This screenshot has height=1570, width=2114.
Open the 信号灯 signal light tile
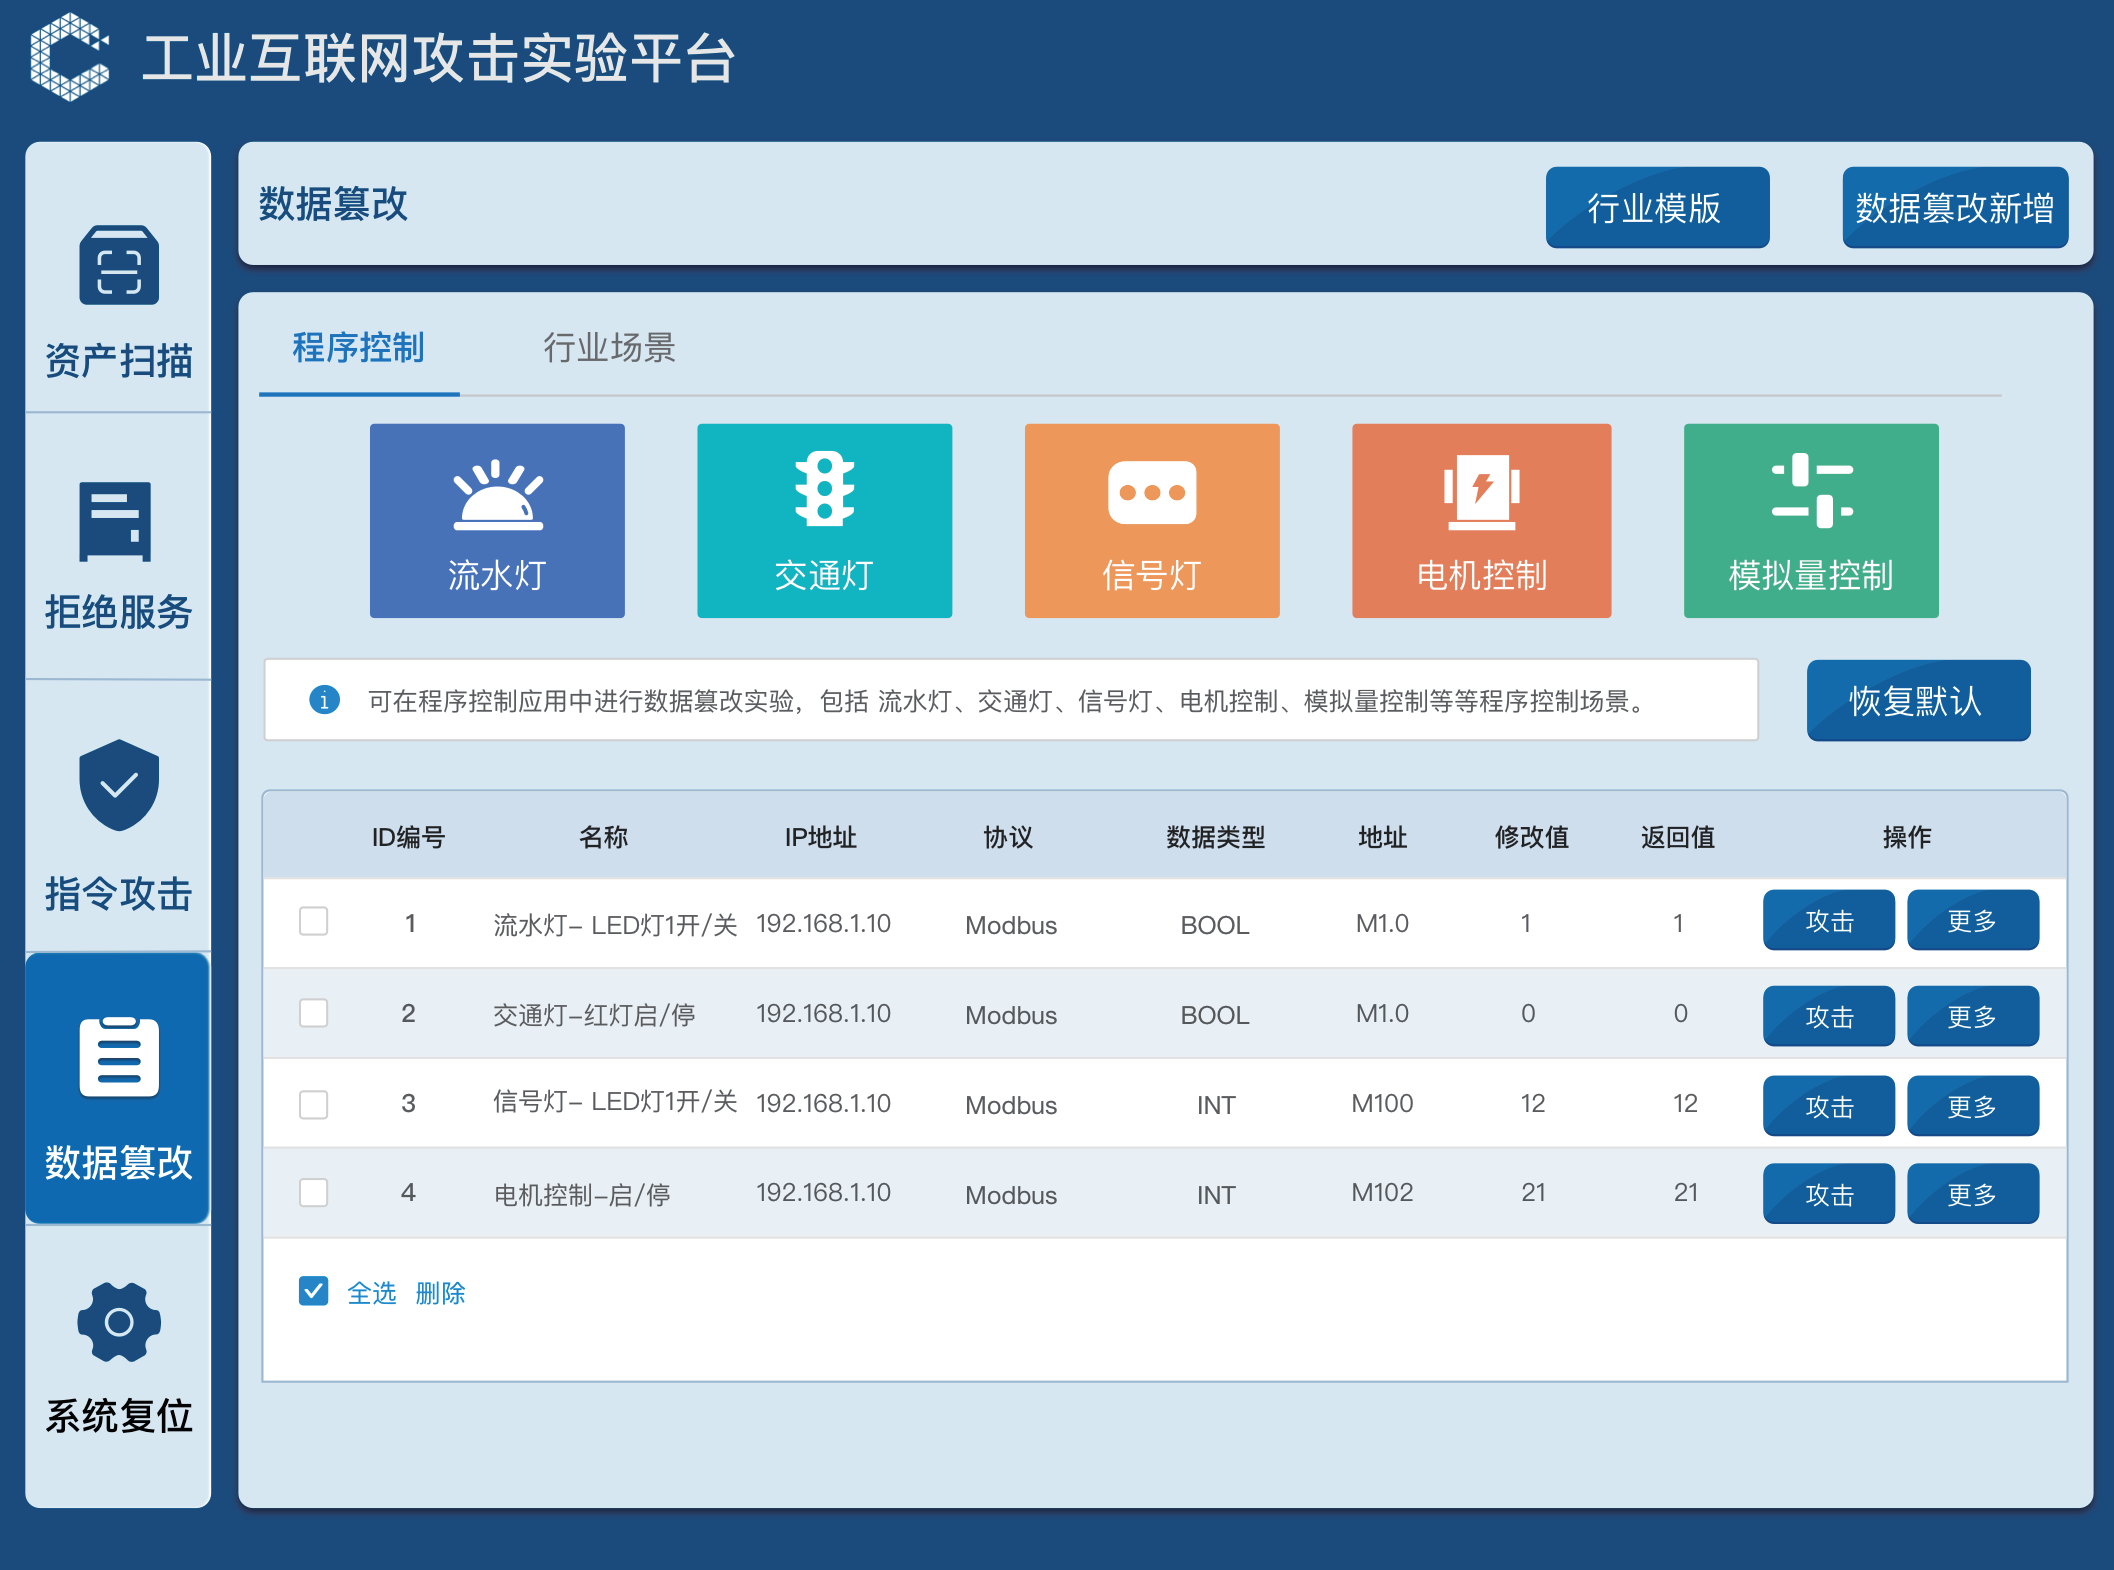(1151, 520)
